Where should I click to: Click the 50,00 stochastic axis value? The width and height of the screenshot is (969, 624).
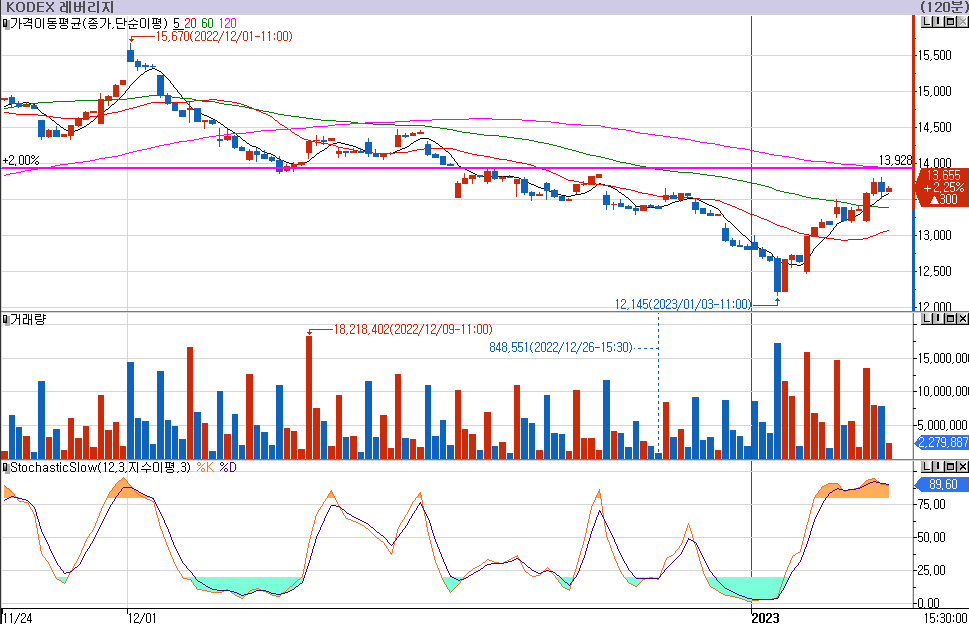[x=932, y=538]
